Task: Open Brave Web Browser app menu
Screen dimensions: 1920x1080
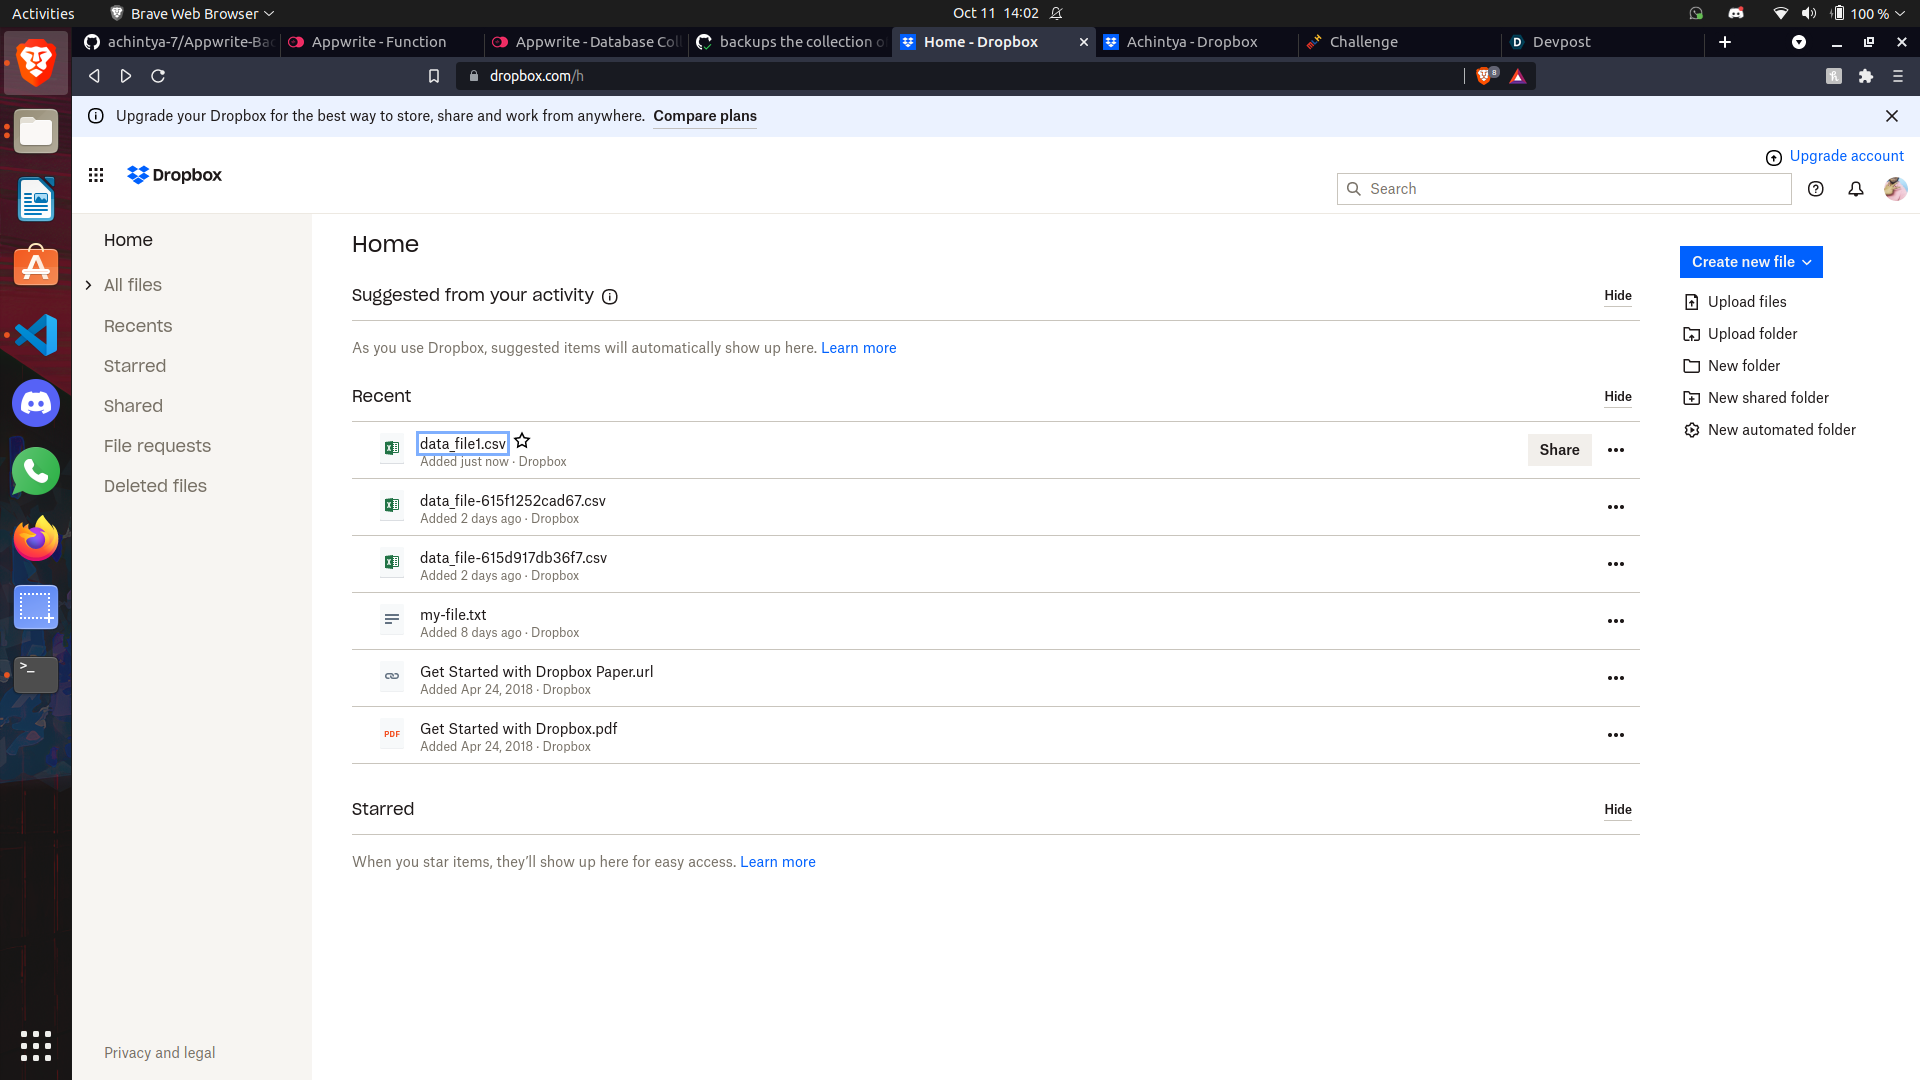Action: point(192,13)
